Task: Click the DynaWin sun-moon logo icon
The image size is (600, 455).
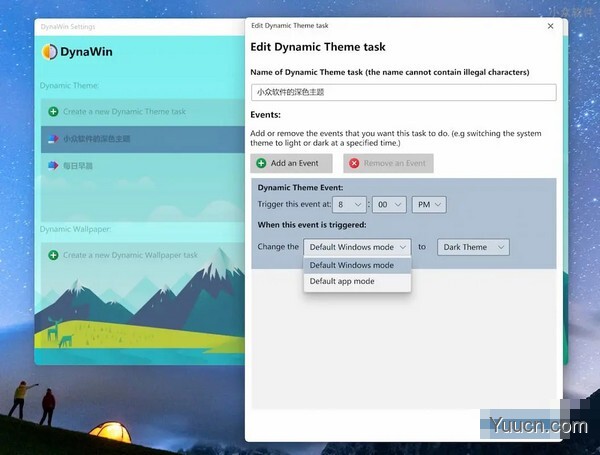Action: (x=50, y=52)
